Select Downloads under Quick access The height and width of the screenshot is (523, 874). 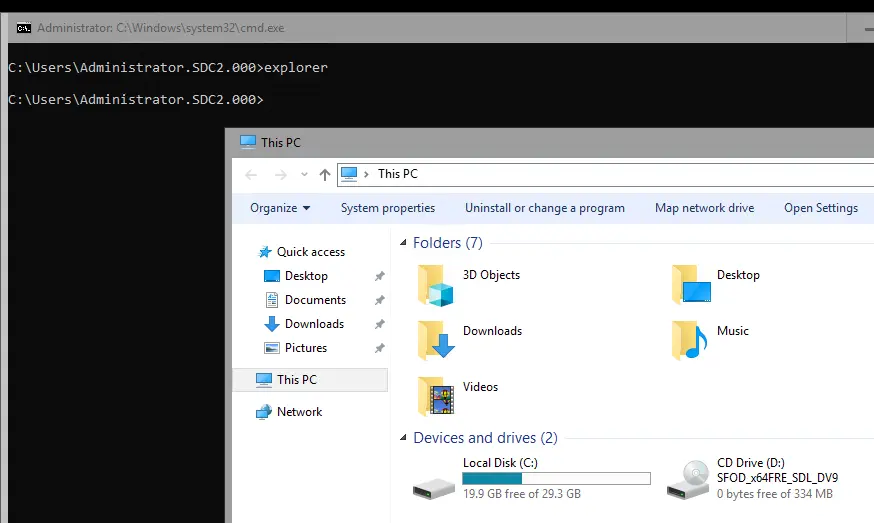pyautogui.click(x=314, y=324)
